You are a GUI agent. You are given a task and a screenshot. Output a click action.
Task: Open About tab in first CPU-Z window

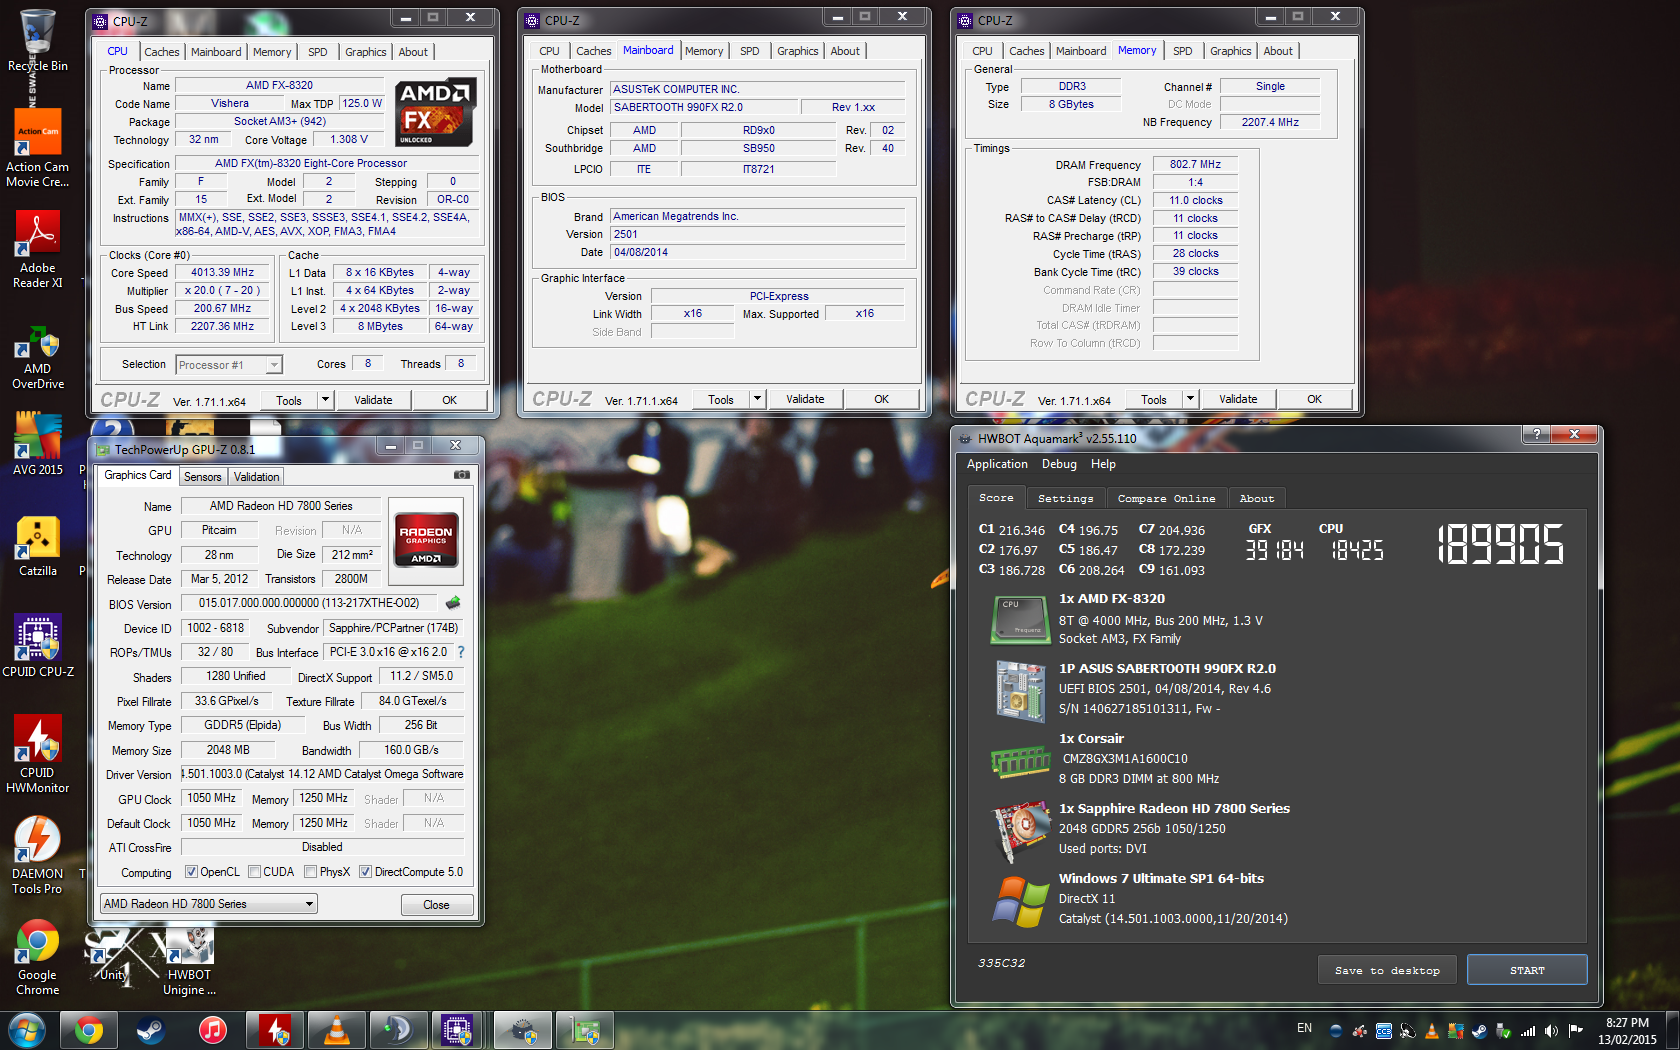click(x=412, y=52)
